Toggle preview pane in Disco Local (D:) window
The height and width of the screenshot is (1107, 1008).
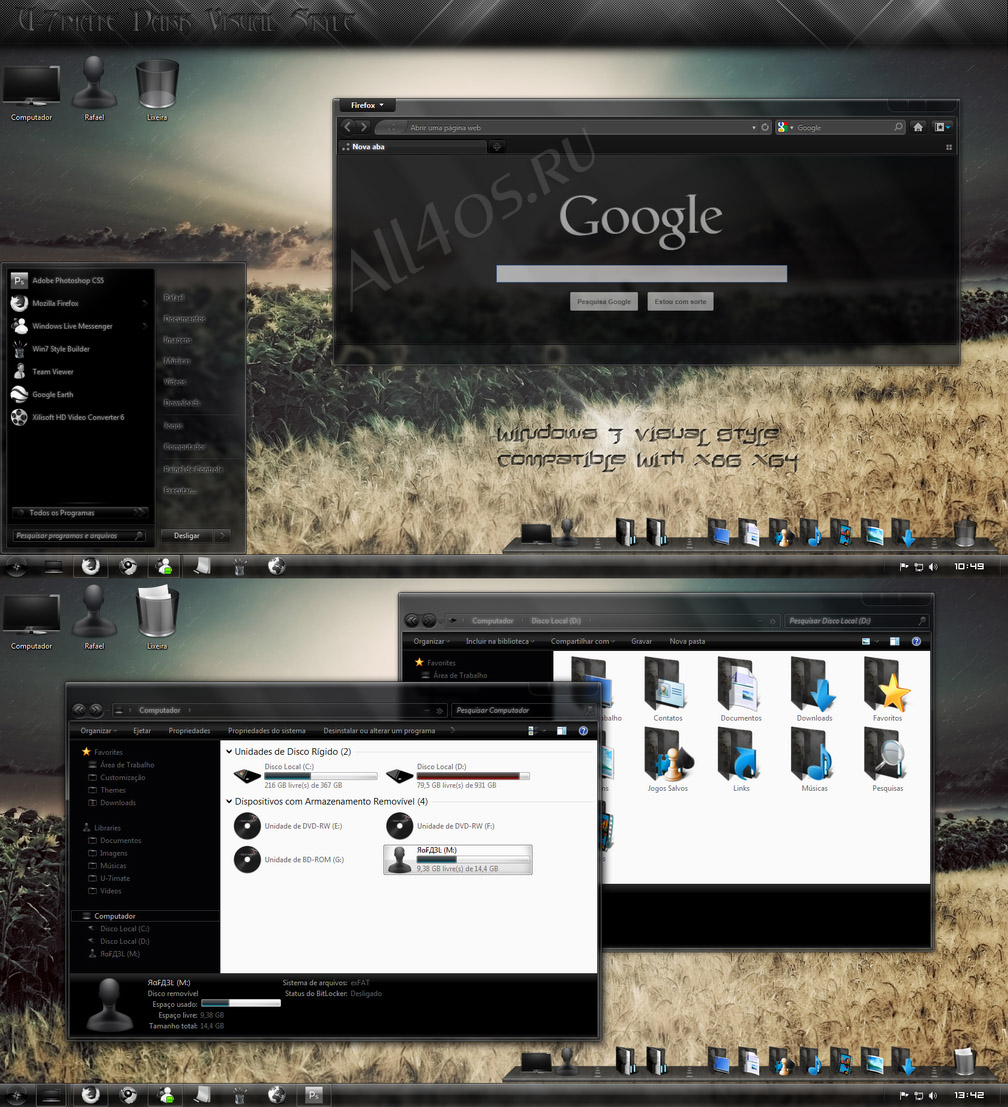tap(894, 641)
